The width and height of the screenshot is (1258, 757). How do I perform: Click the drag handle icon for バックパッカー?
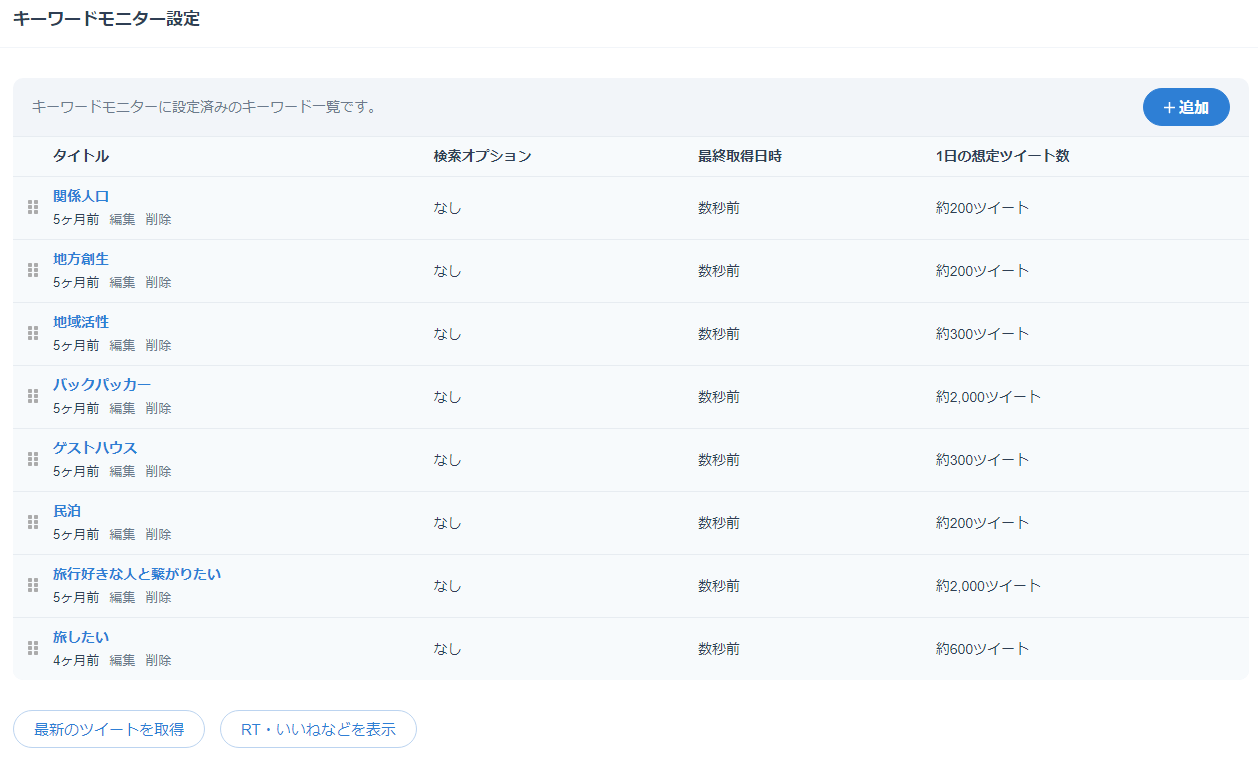(33, 396)
